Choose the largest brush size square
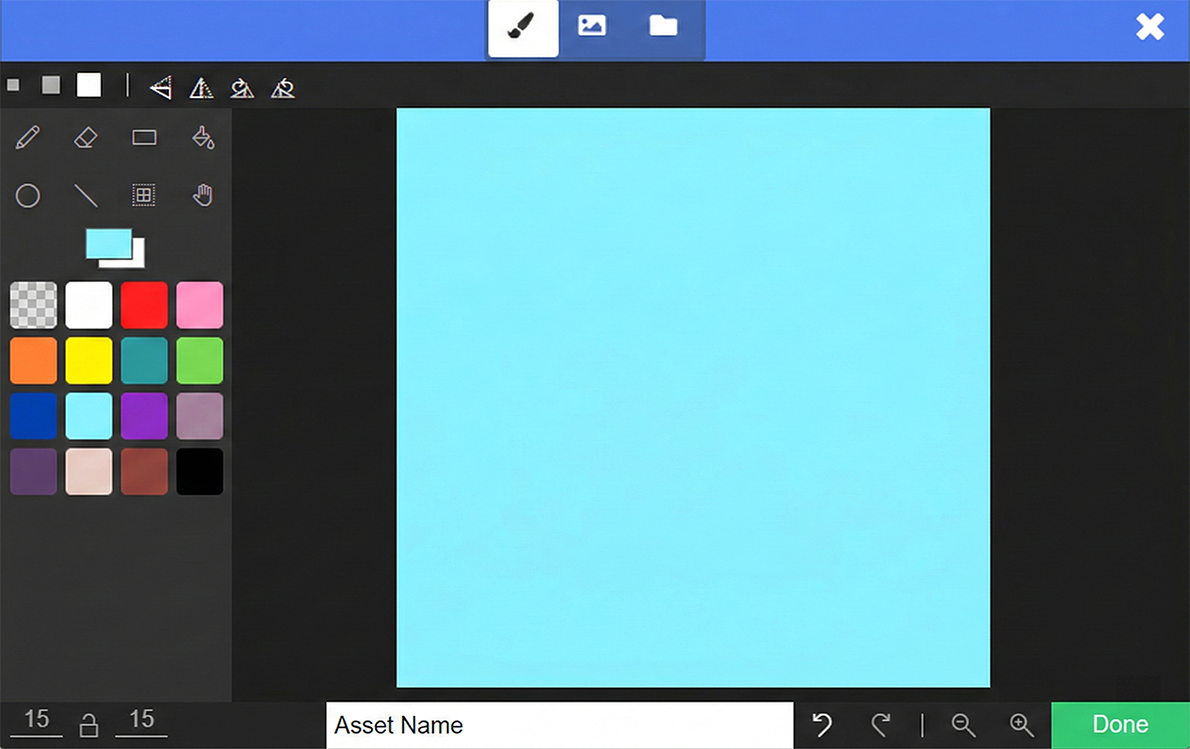This screenshot has height=749, width=1190. [x=89, y=85]
